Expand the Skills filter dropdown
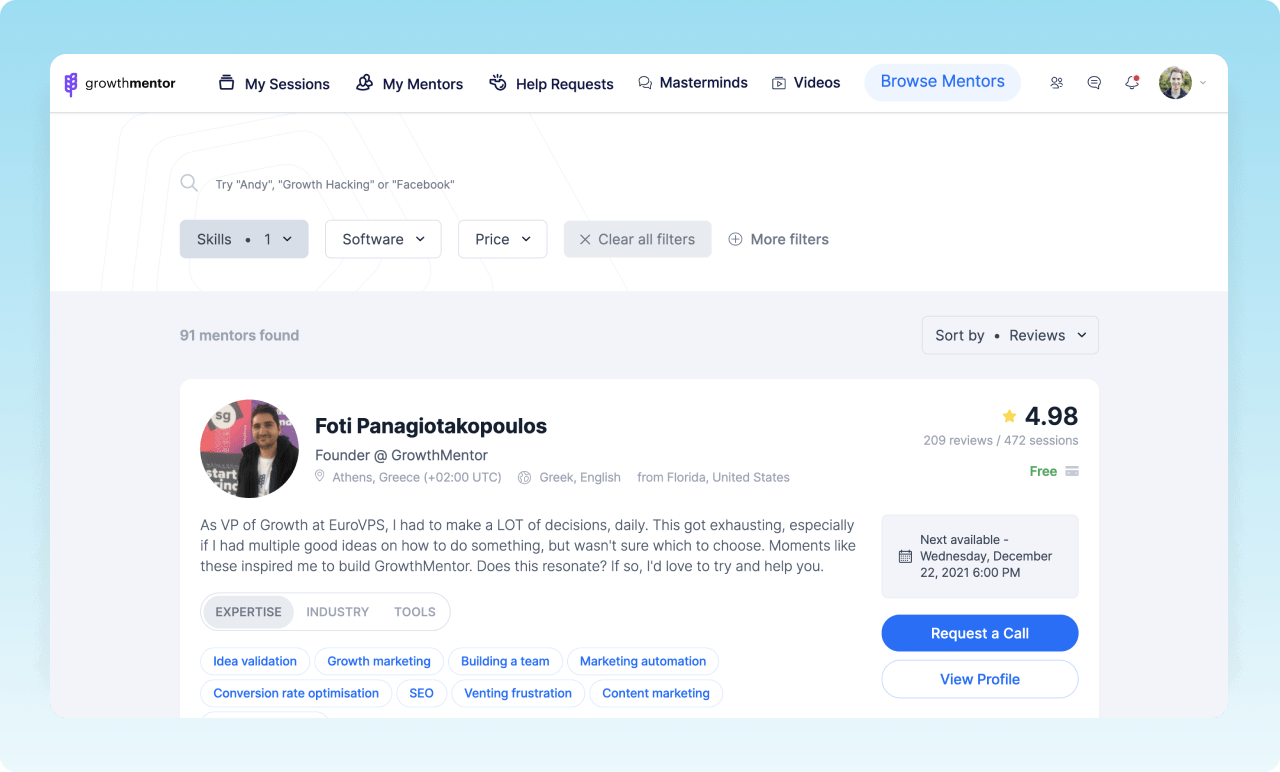This screenshot has height=772, width=1280. click(244, 239)
